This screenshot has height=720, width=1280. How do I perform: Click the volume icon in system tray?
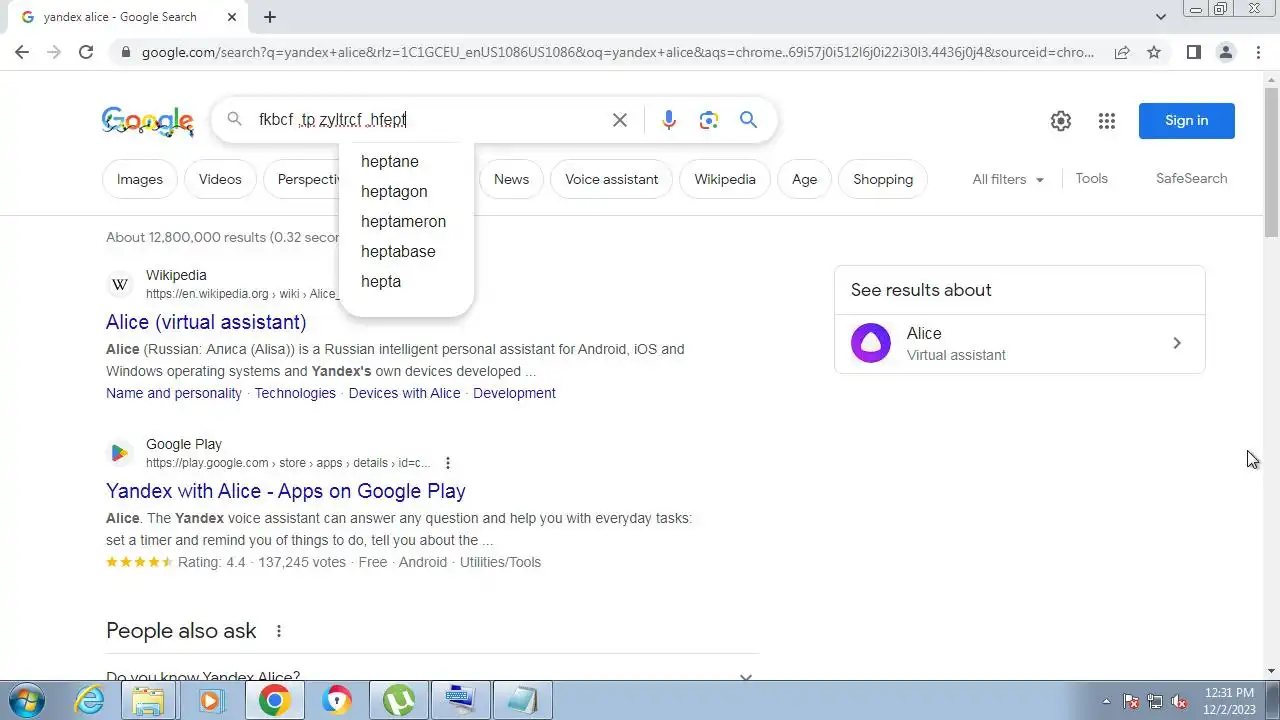(x=1179, y=701)
